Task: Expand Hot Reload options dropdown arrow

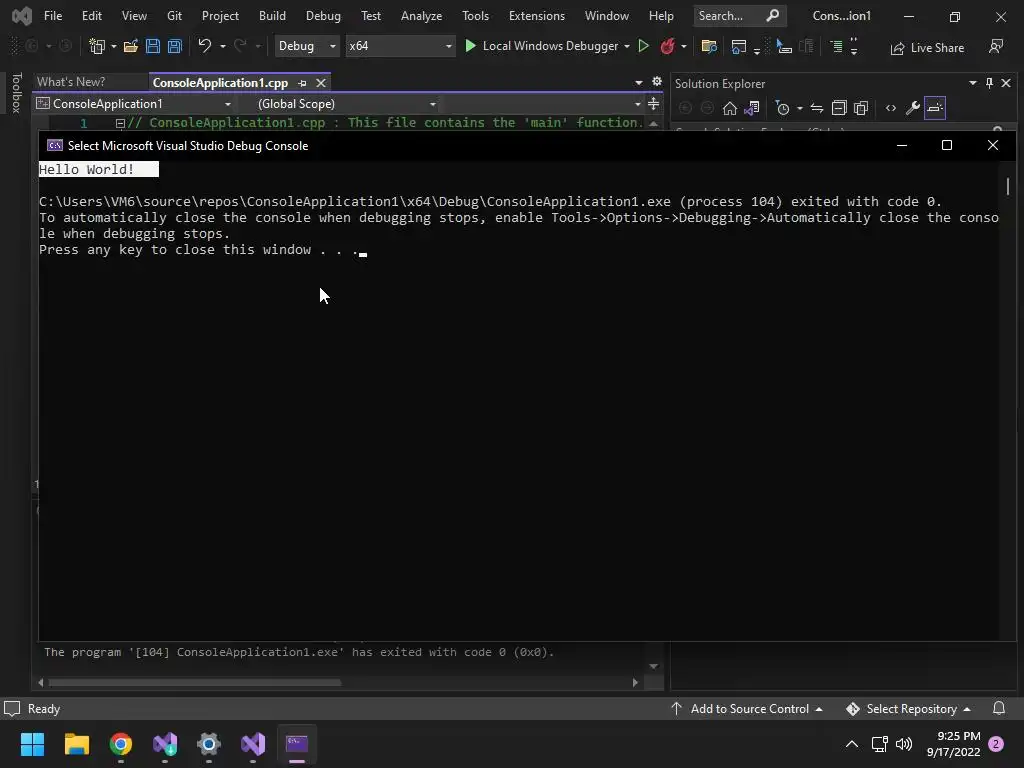Action: tap(684, 46)
